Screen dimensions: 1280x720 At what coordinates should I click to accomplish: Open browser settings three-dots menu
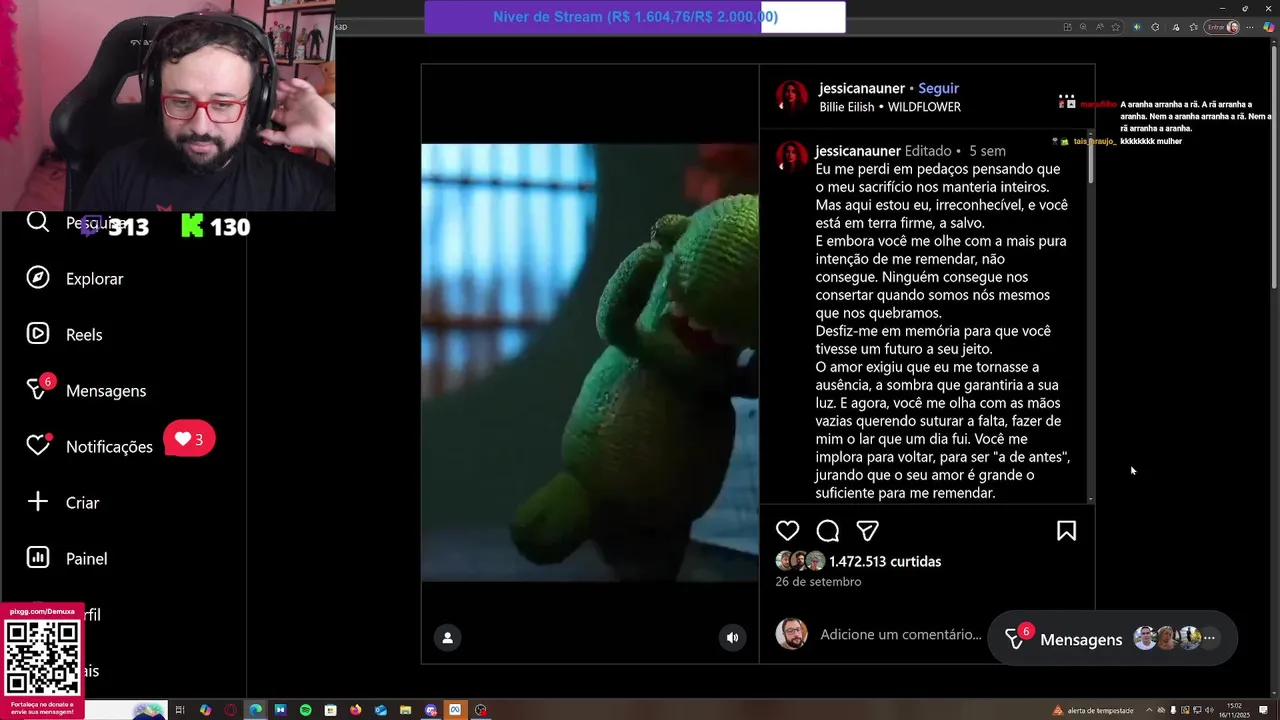point(1250,27)
